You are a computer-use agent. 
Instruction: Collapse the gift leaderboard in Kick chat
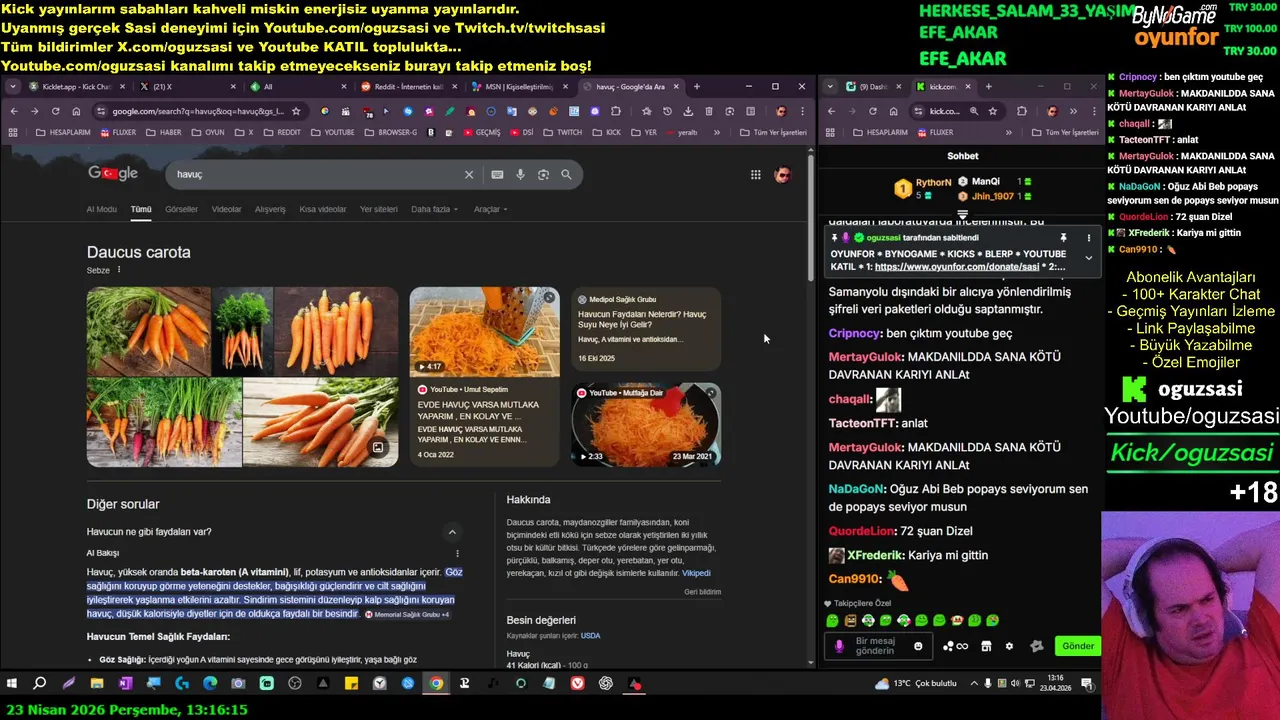point(963,214)
